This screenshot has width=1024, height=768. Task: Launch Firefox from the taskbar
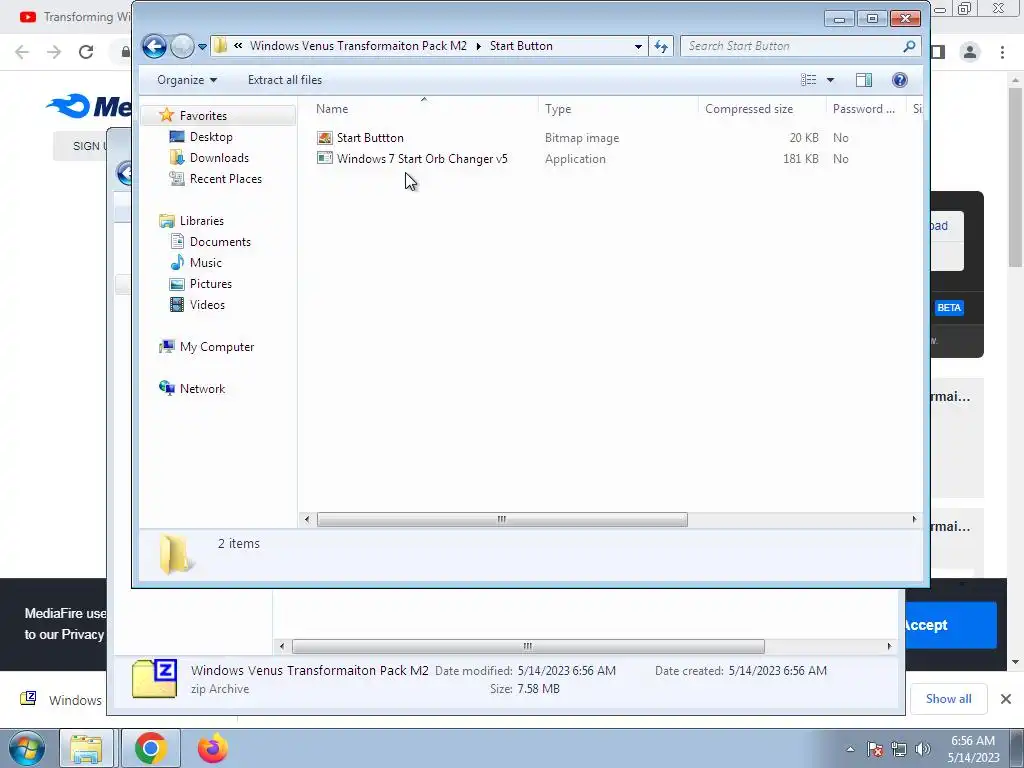pyautogui.click(x=213, y=748)
